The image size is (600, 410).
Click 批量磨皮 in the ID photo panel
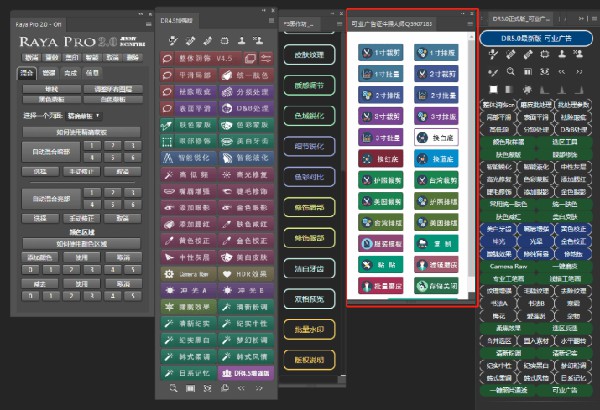pos(381,286)
